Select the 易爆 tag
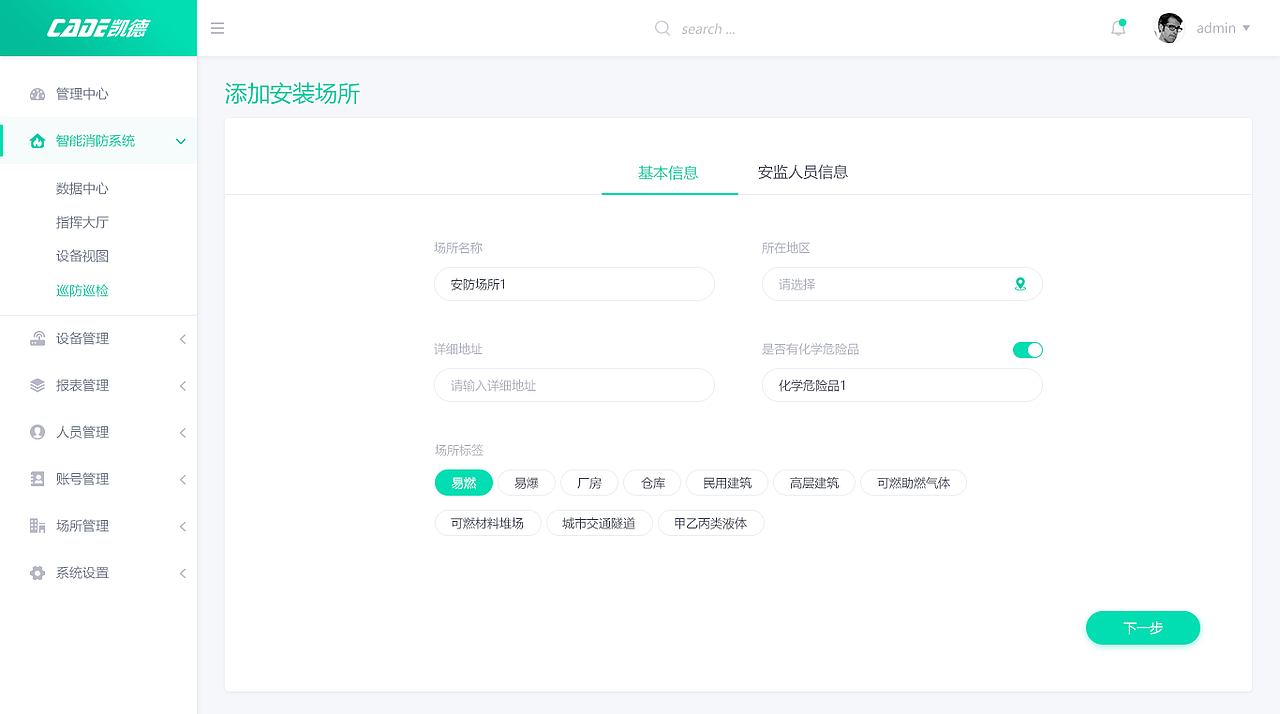 point(526,483)
